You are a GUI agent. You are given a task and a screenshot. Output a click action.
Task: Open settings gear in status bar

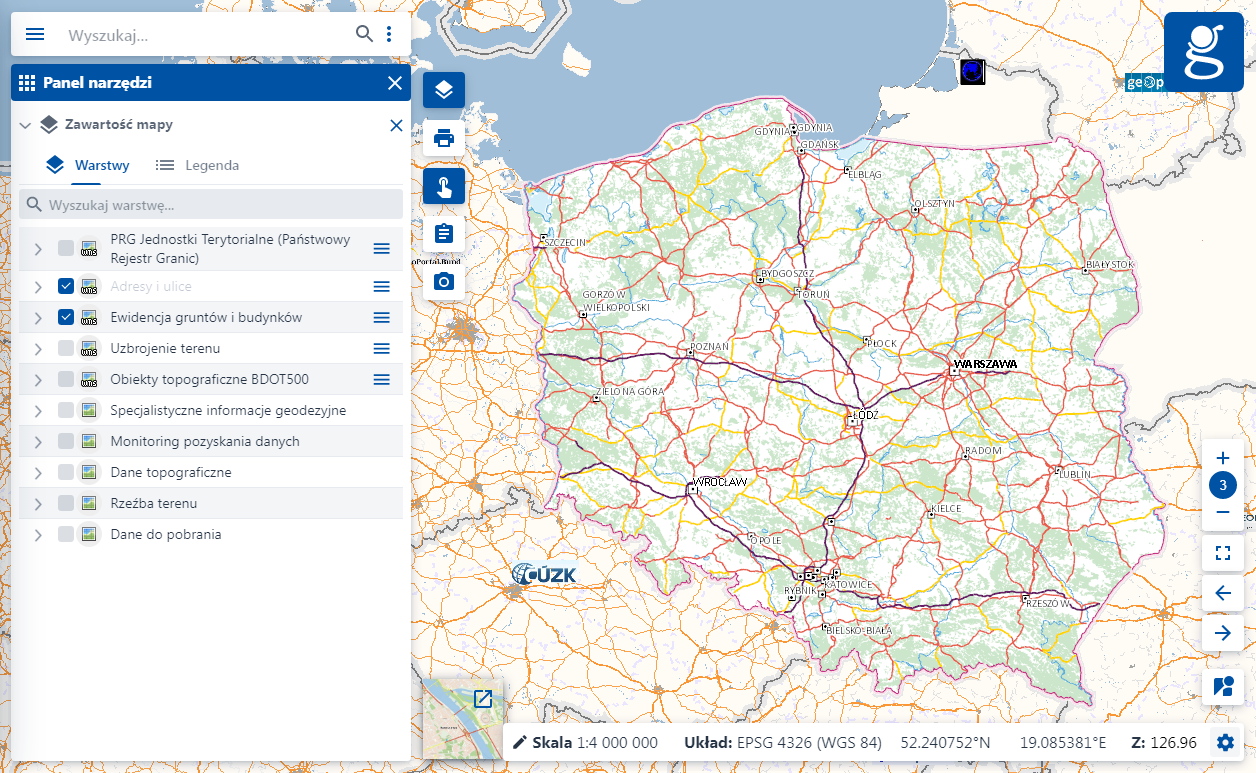[1224, 742]
